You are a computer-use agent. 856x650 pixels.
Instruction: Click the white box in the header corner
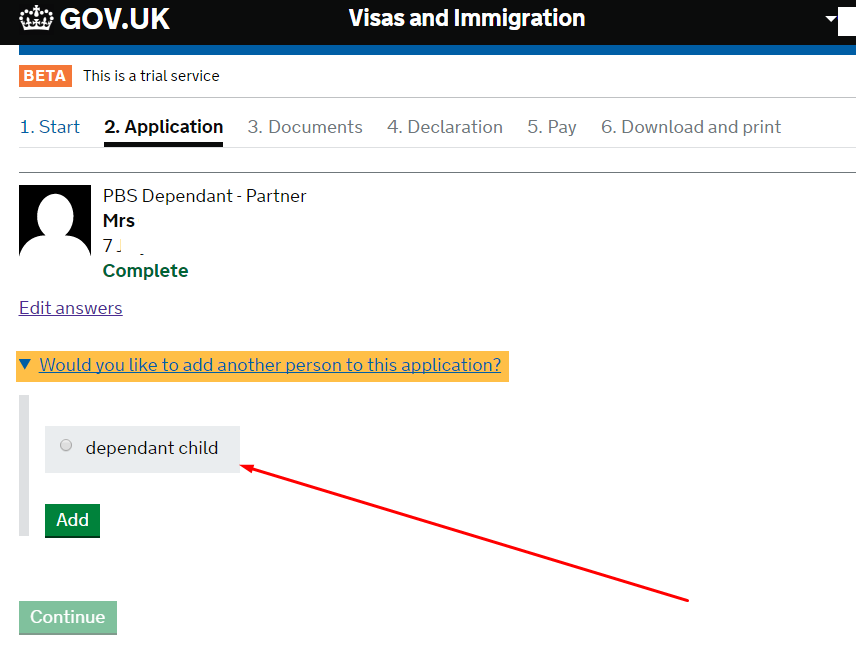click(x=846, y=19)
